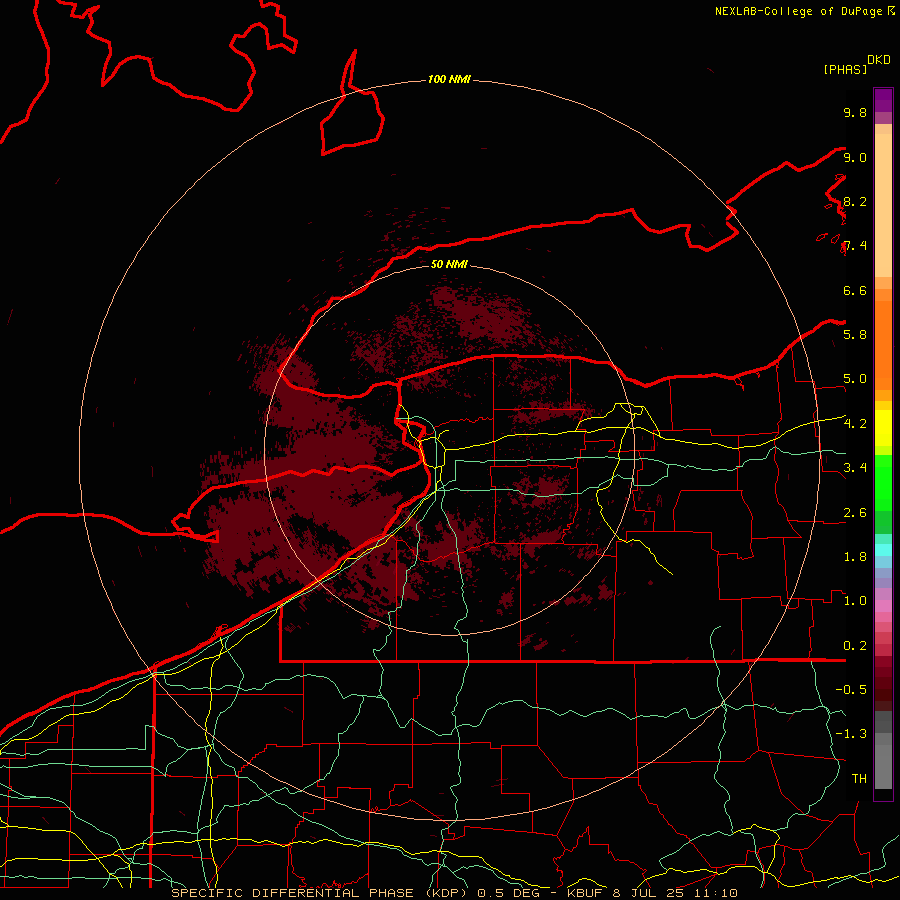Image resolution: width=900 pixels, height=900 pixels.
Task: Select the 3.4 scale label
Action: (x=855, y=468)
